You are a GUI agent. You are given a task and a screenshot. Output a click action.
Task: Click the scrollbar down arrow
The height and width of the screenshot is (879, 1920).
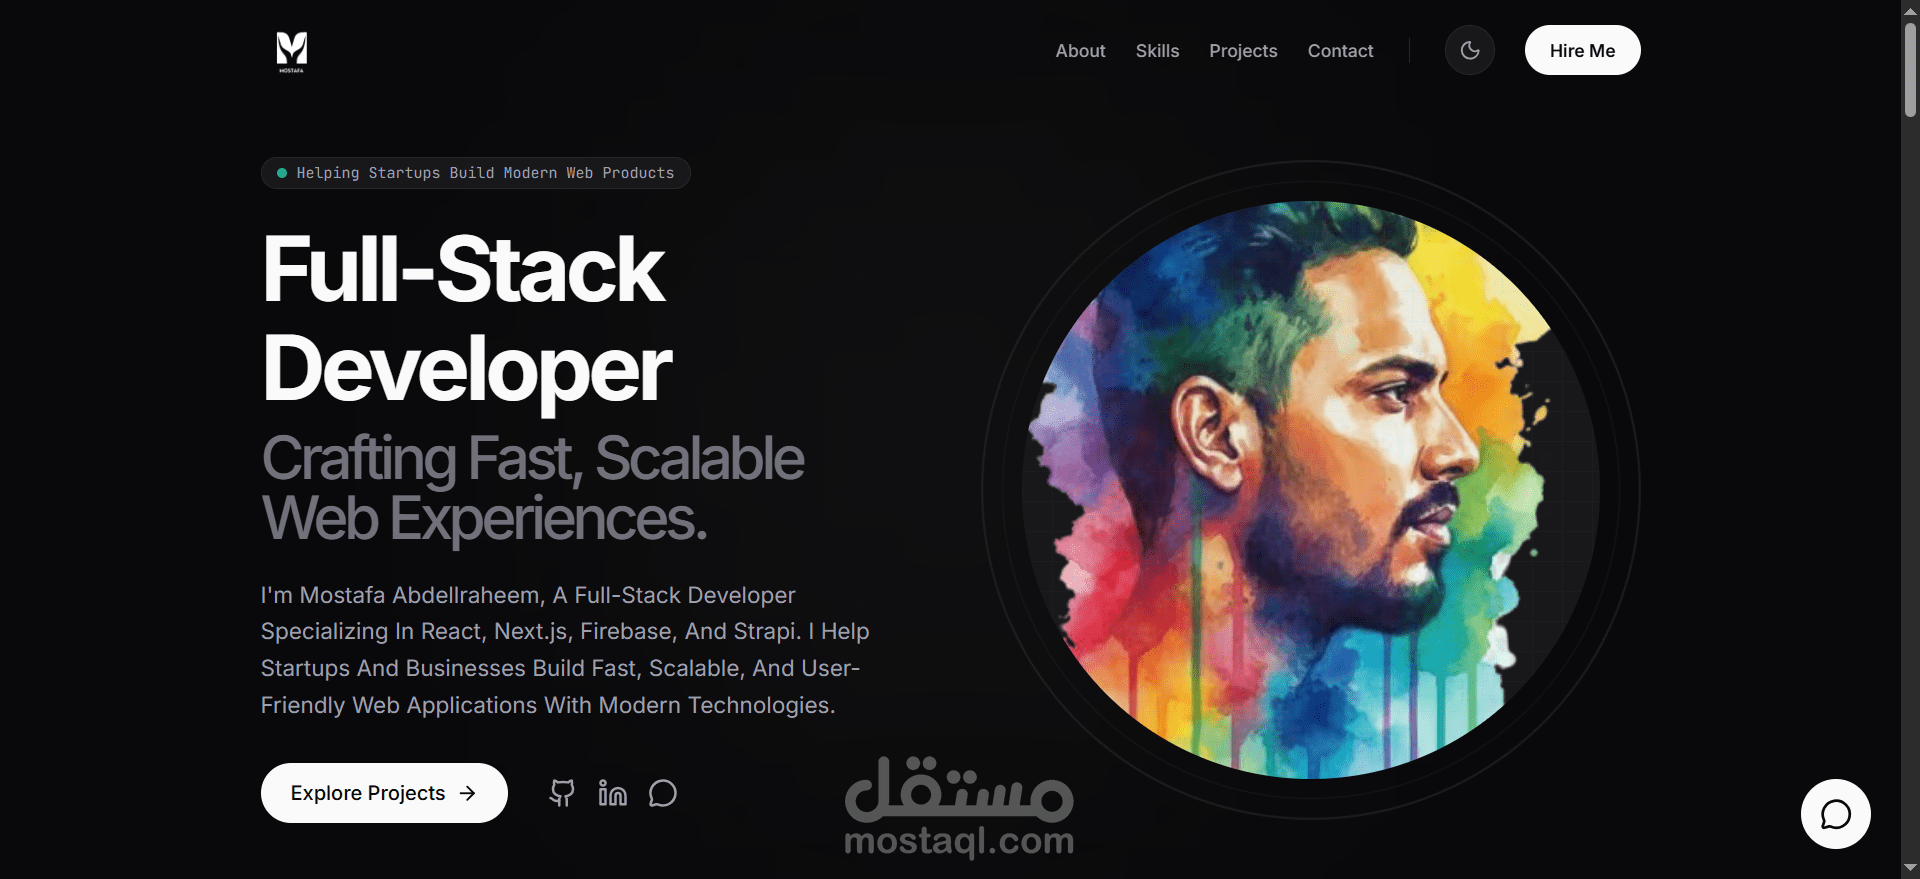pos(1910,868)
